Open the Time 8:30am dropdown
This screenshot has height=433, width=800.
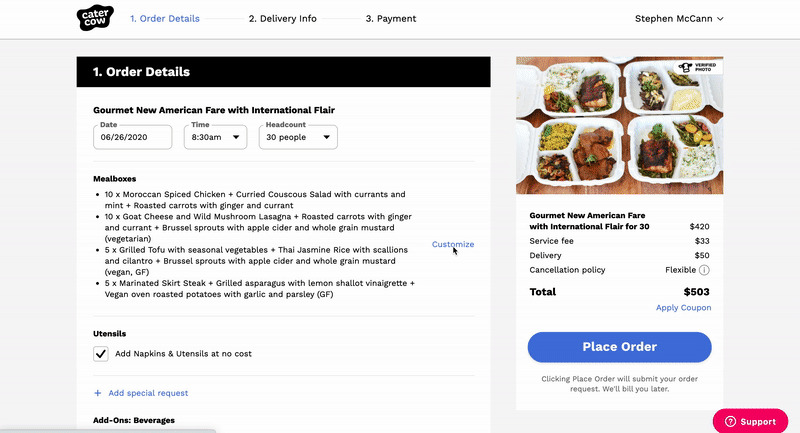[x=215, y=137]
